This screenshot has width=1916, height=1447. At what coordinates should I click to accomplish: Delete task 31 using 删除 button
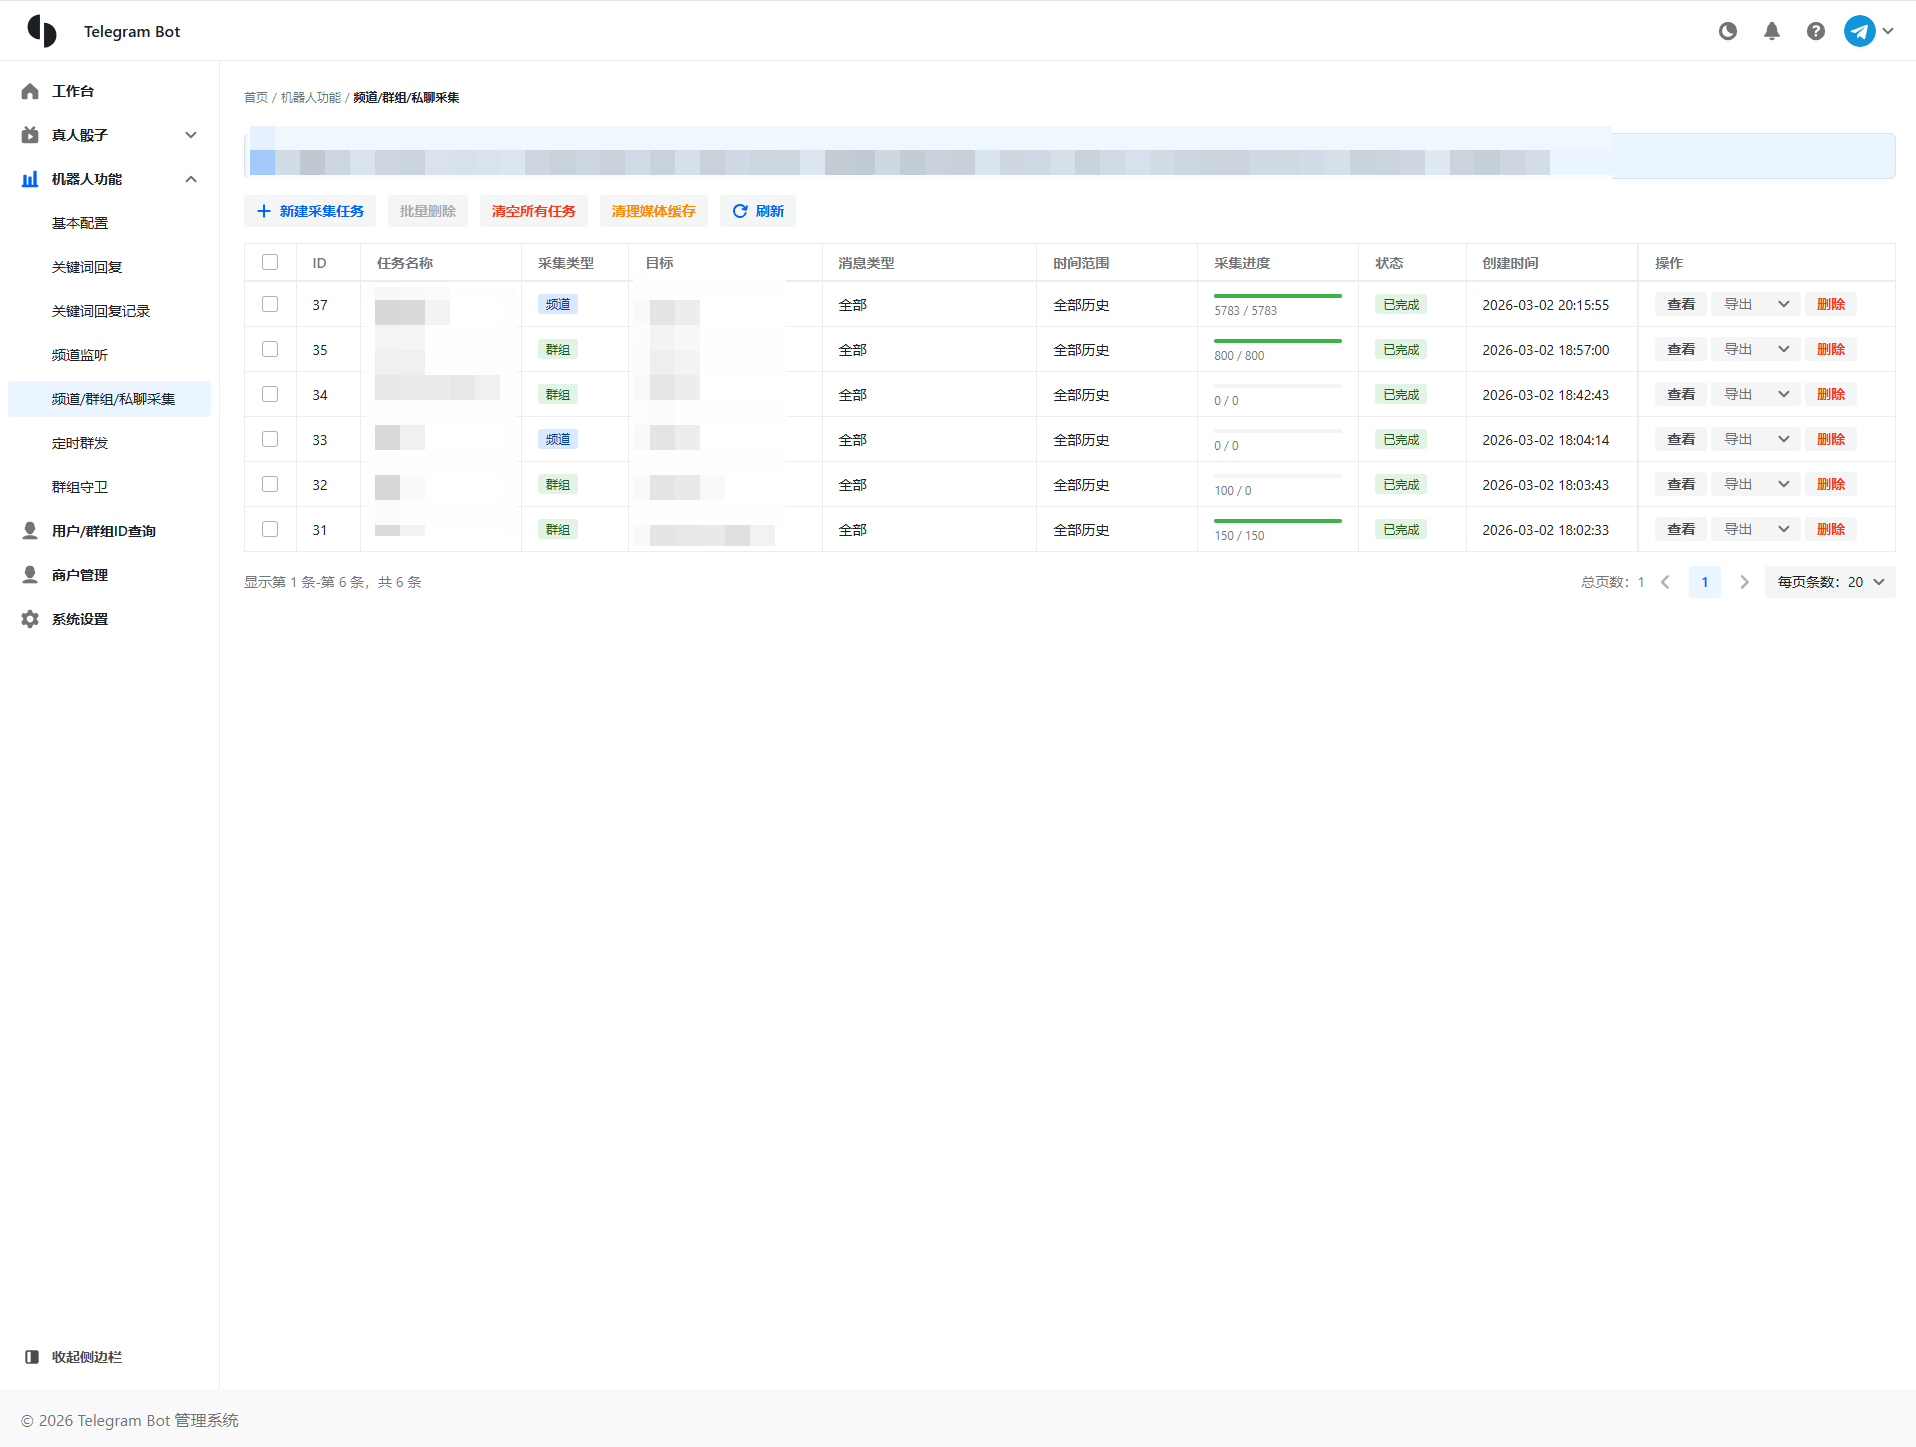(1830, 529)
